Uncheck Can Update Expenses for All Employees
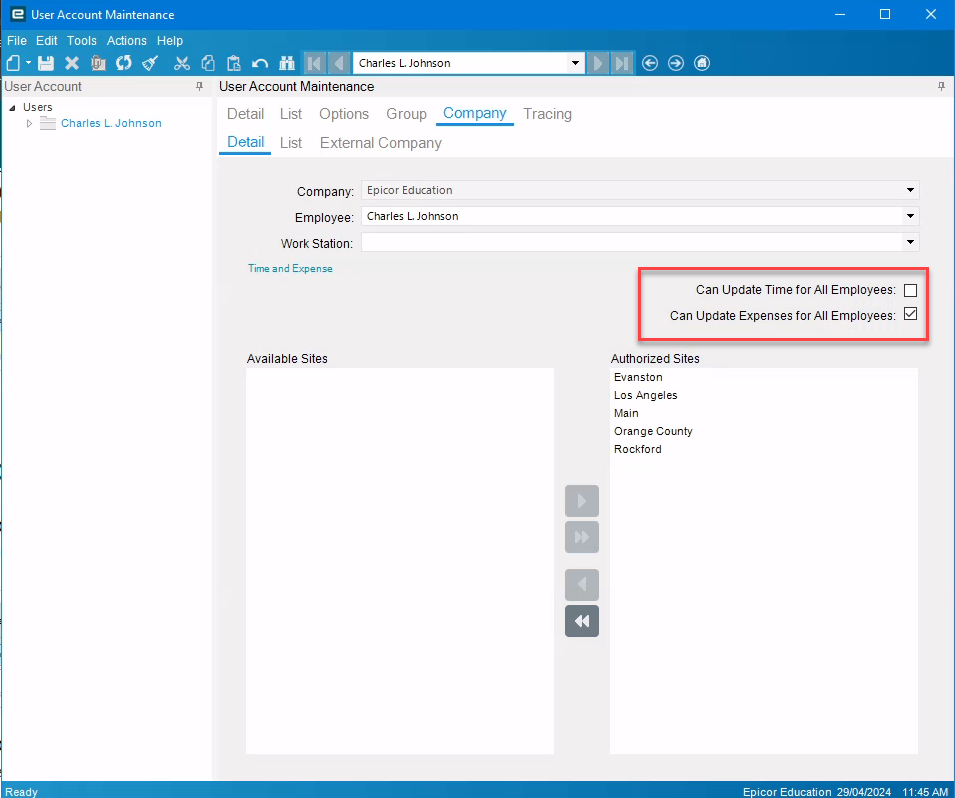 (910, 314)
